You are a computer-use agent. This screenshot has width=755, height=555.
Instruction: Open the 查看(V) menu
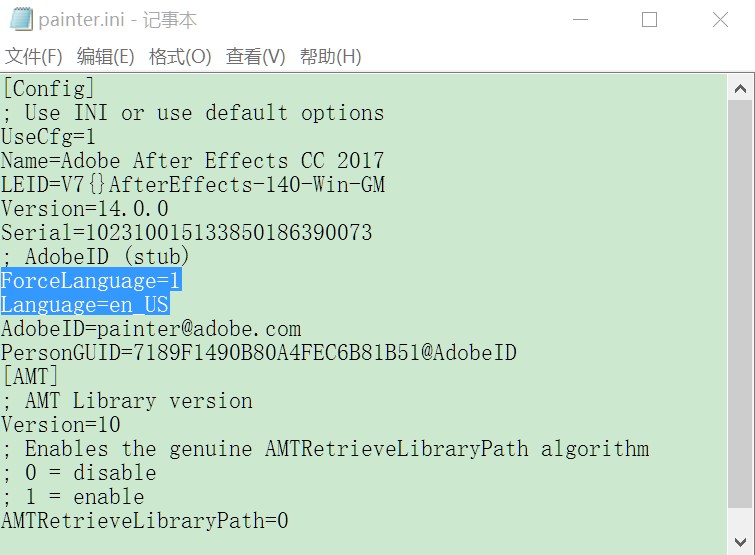pyautogui.click(x=256, y=57)
